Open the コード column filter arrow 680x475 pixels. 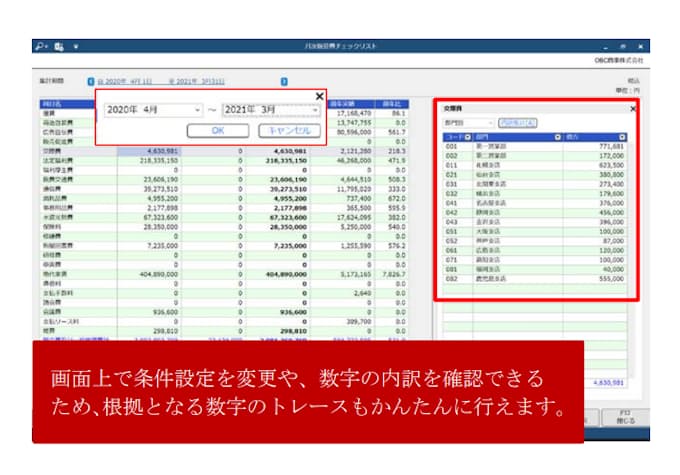click(x=466, y=136)
